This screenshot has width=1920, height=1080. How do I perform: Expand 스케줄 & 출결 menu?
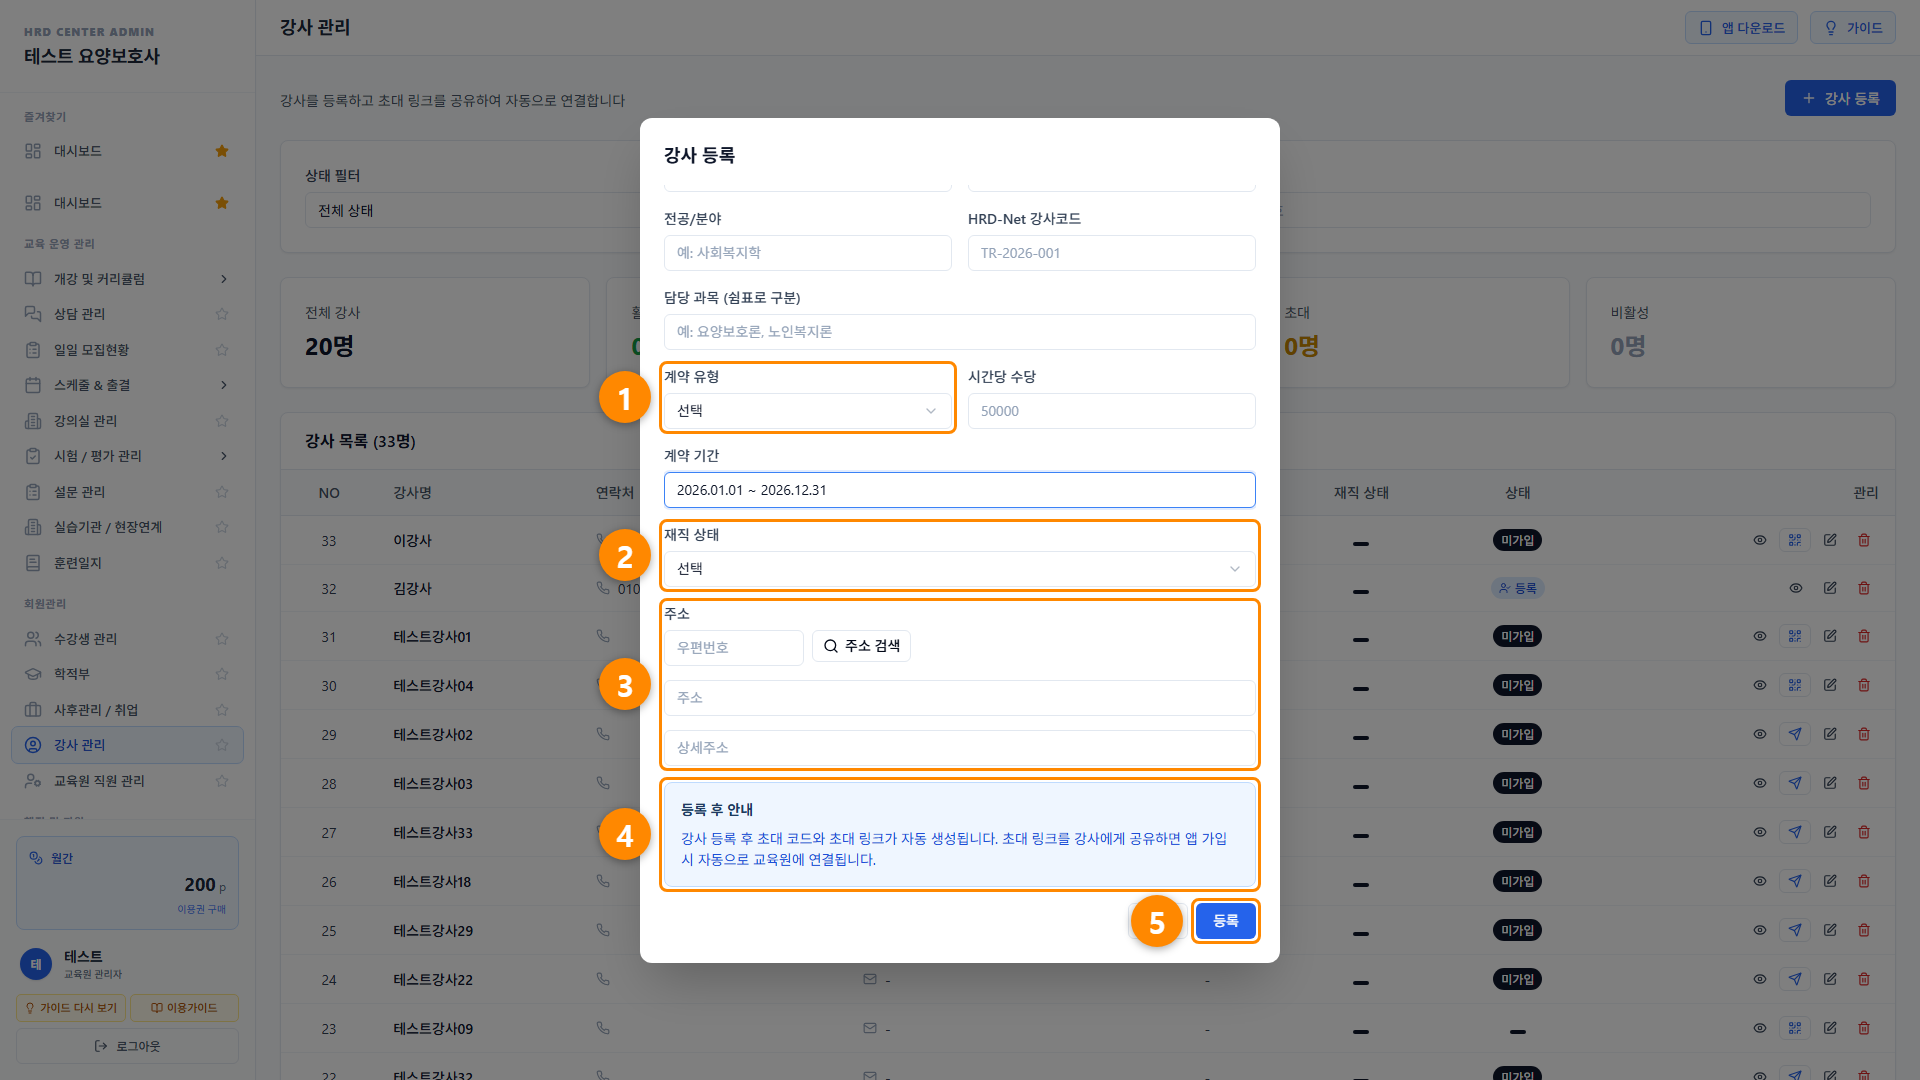point(127,385)
